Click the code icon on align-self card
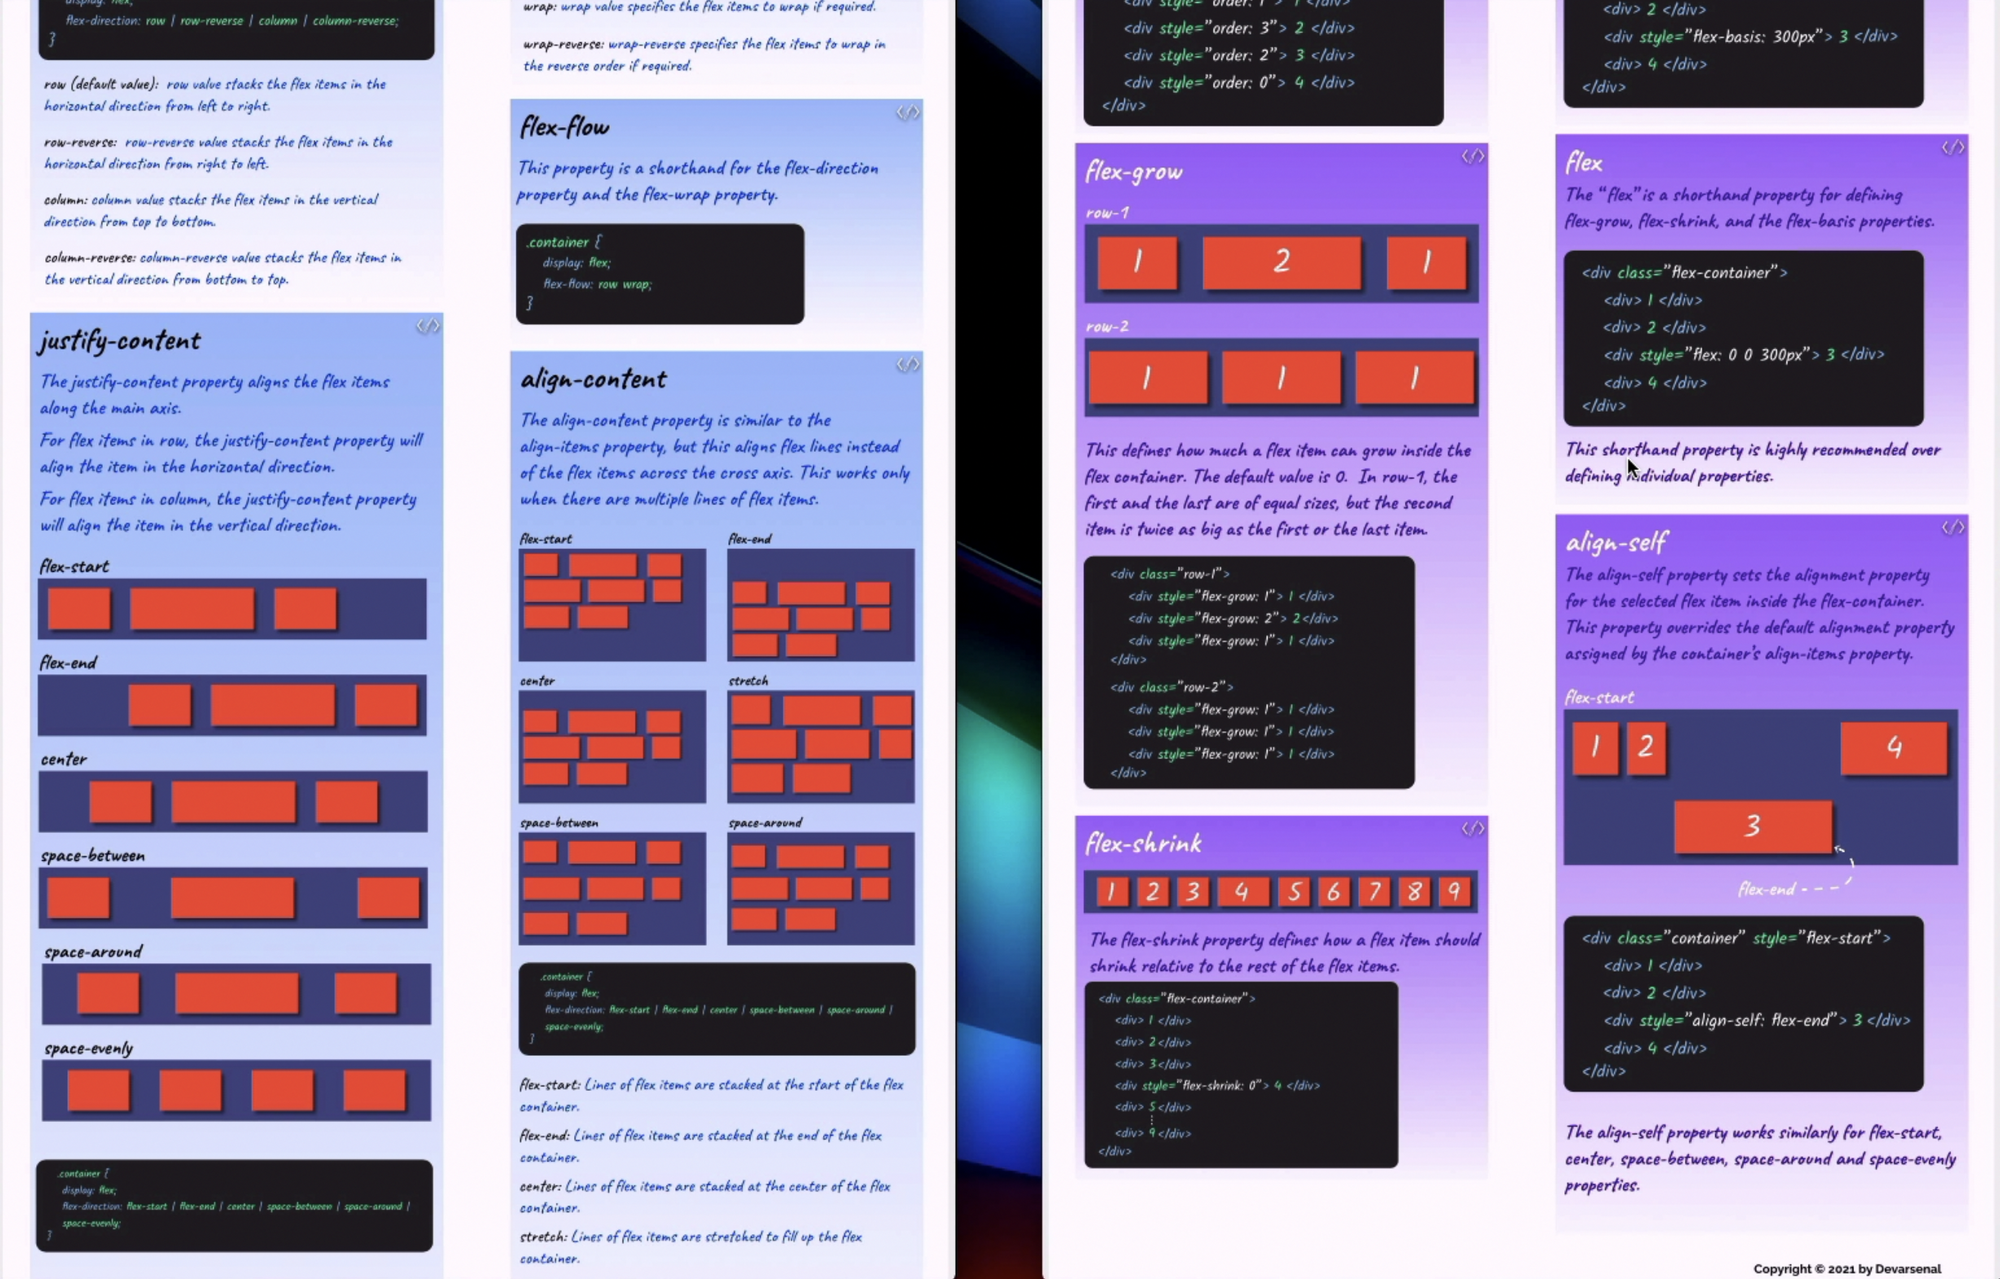 [1952, 527]
